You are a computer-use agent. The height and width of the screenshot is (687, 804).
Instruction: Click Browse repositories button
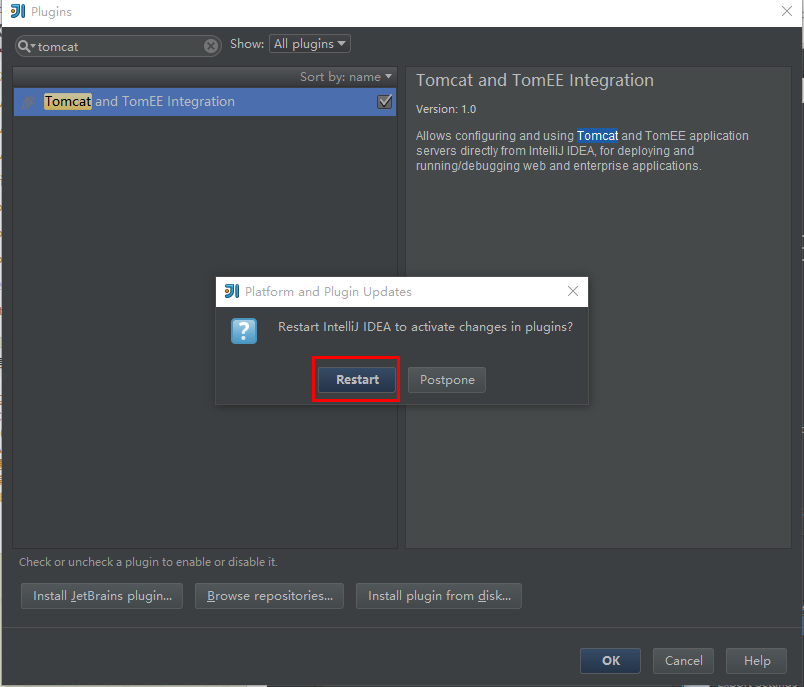coord(269,596)
